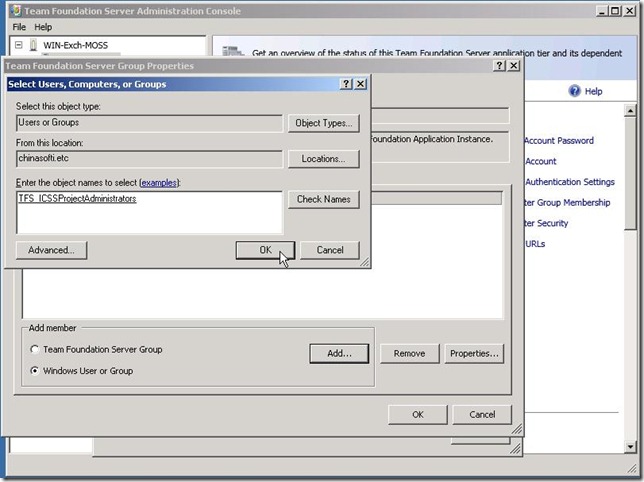Click the Add... member button
Image resolution: width=644 pixels, height=482 pixels.
click(339, 353)
